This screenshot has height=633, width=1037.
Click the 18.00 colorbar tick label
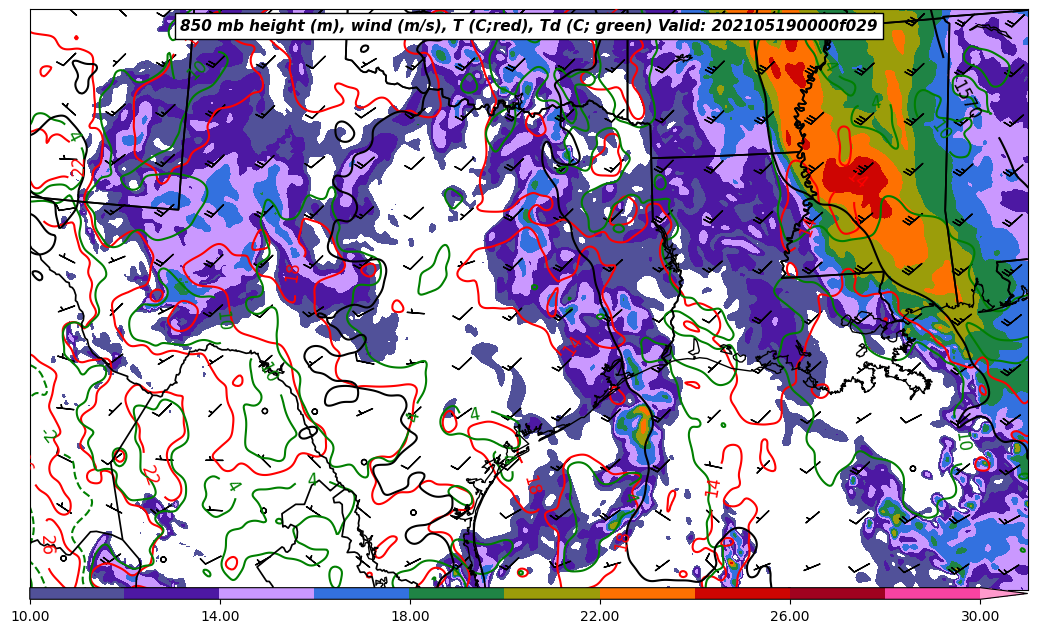pos(410,617)
